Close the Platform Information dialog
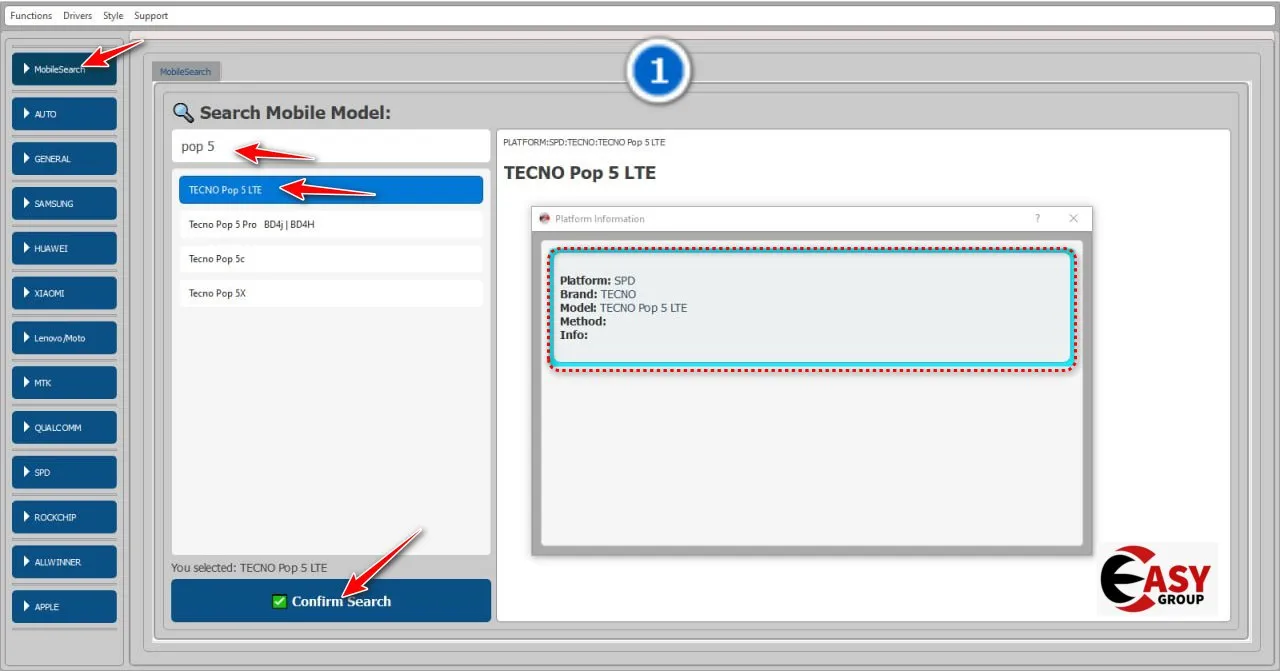1280x671 pixels. pos(1073,218)
